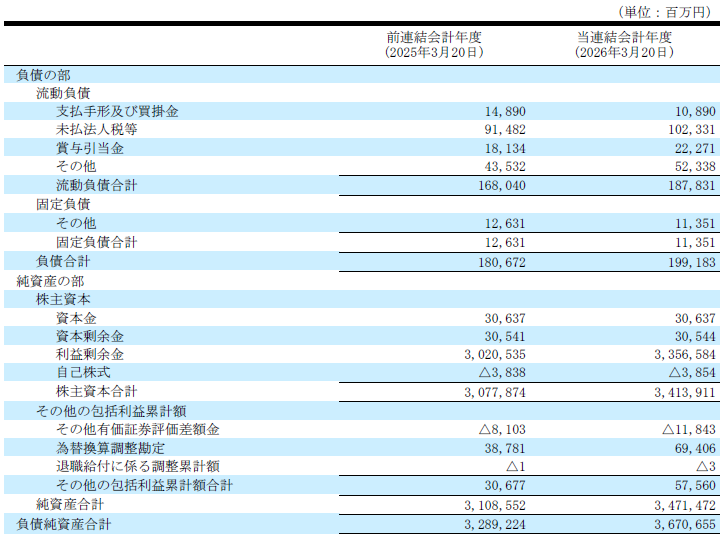Click the 支払手形及び買掛金 row label

click(117, 111)
